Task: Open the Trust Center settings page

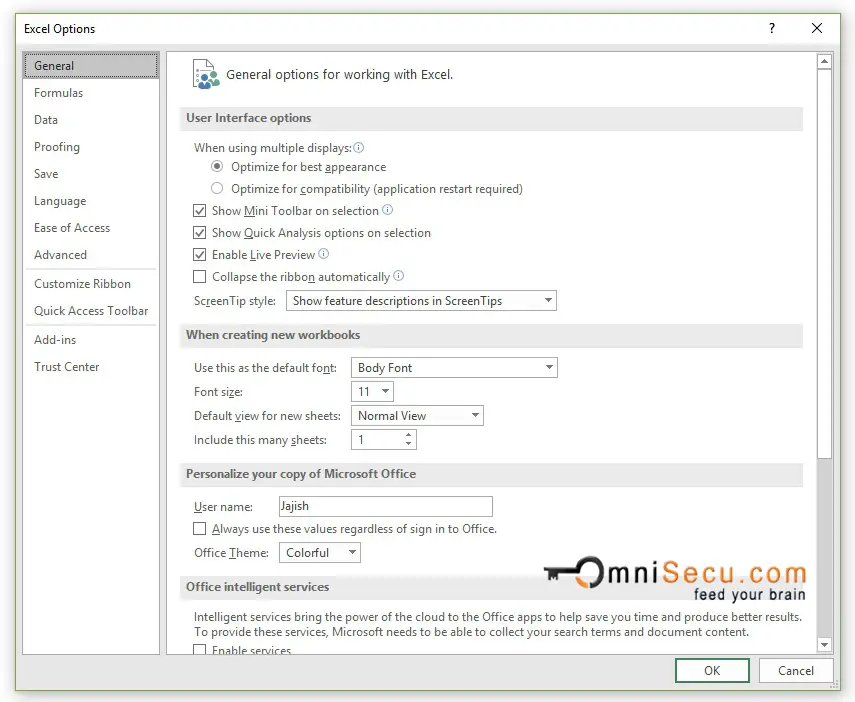Action: coord(65,367)
